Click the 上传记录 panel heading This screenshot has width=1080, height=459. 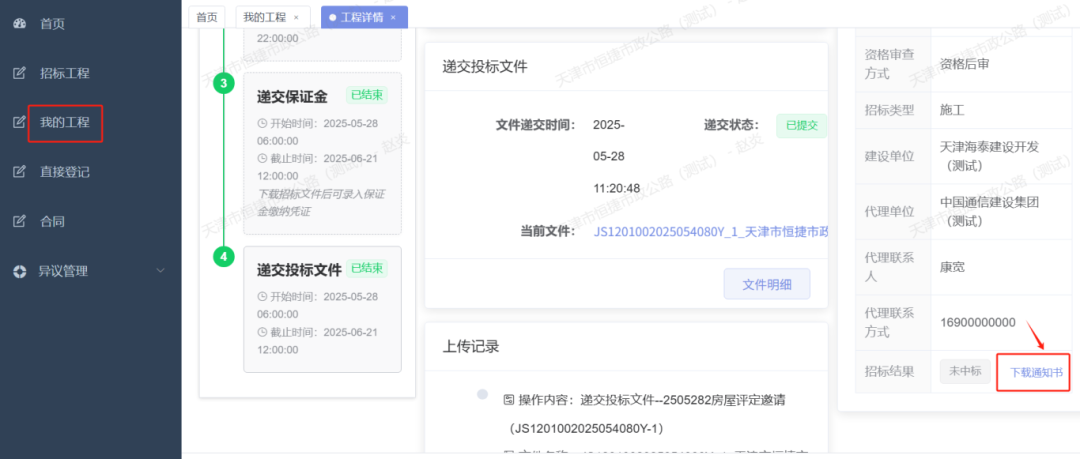click(470, 347)
